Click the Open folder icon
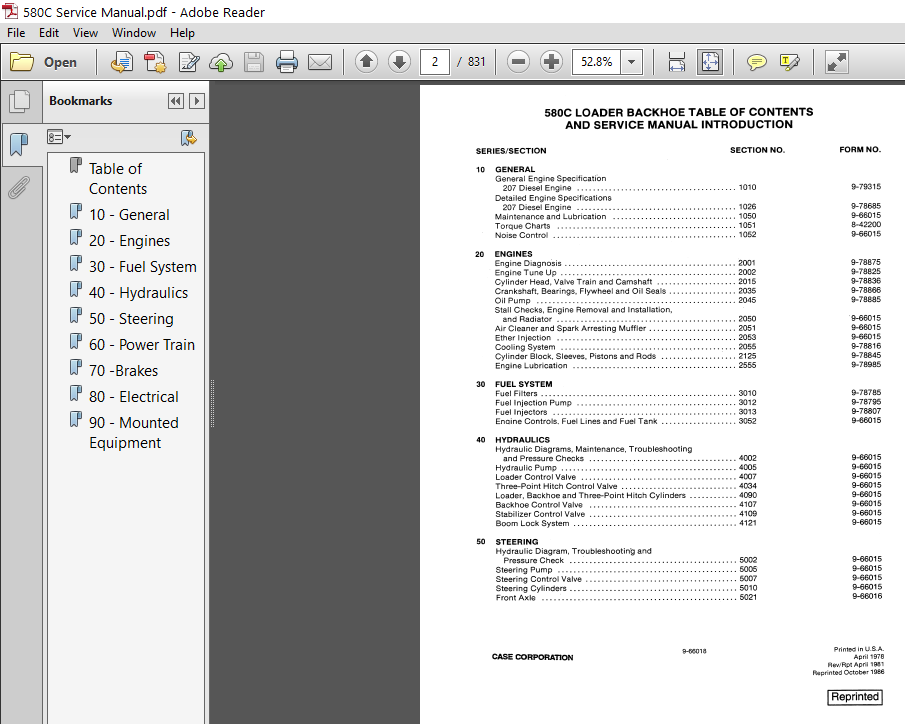The image size is (905, 724). [22, 62]
